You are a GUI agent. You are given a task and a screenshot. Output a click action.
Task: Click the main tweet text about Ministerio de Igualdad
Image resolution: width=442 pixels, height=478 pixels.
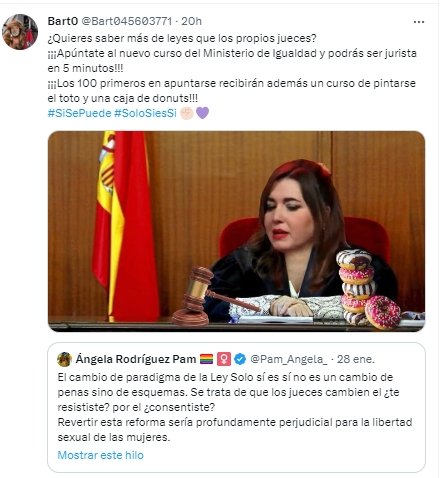[232, 68]
